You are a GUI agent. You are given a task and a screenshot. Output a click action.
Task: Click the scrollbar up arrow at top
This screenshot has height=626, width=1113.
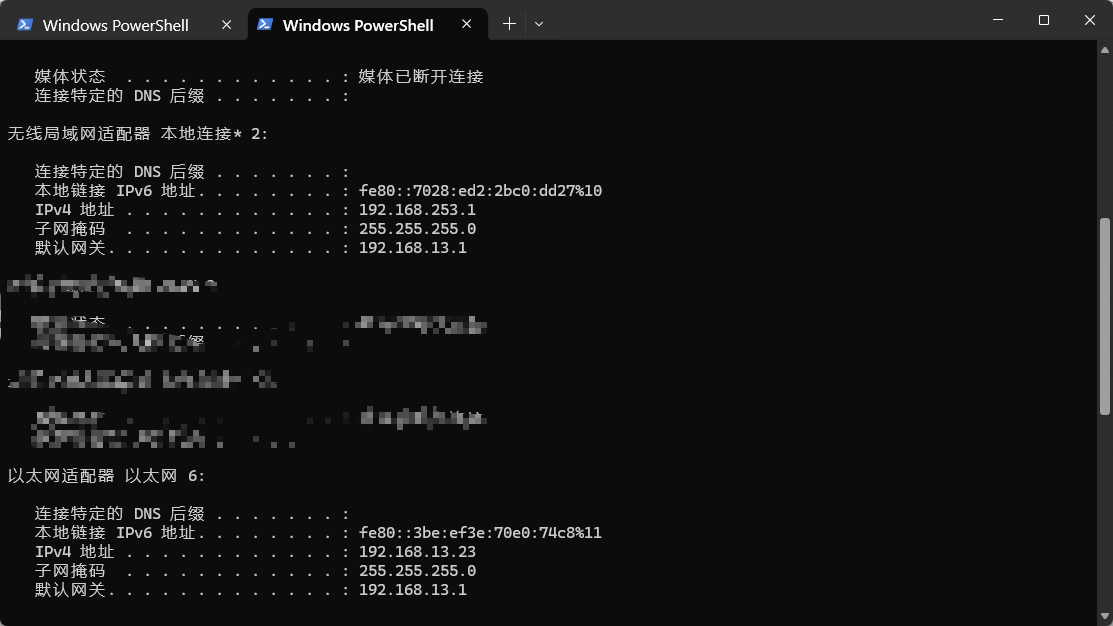tap(1104, 48)
